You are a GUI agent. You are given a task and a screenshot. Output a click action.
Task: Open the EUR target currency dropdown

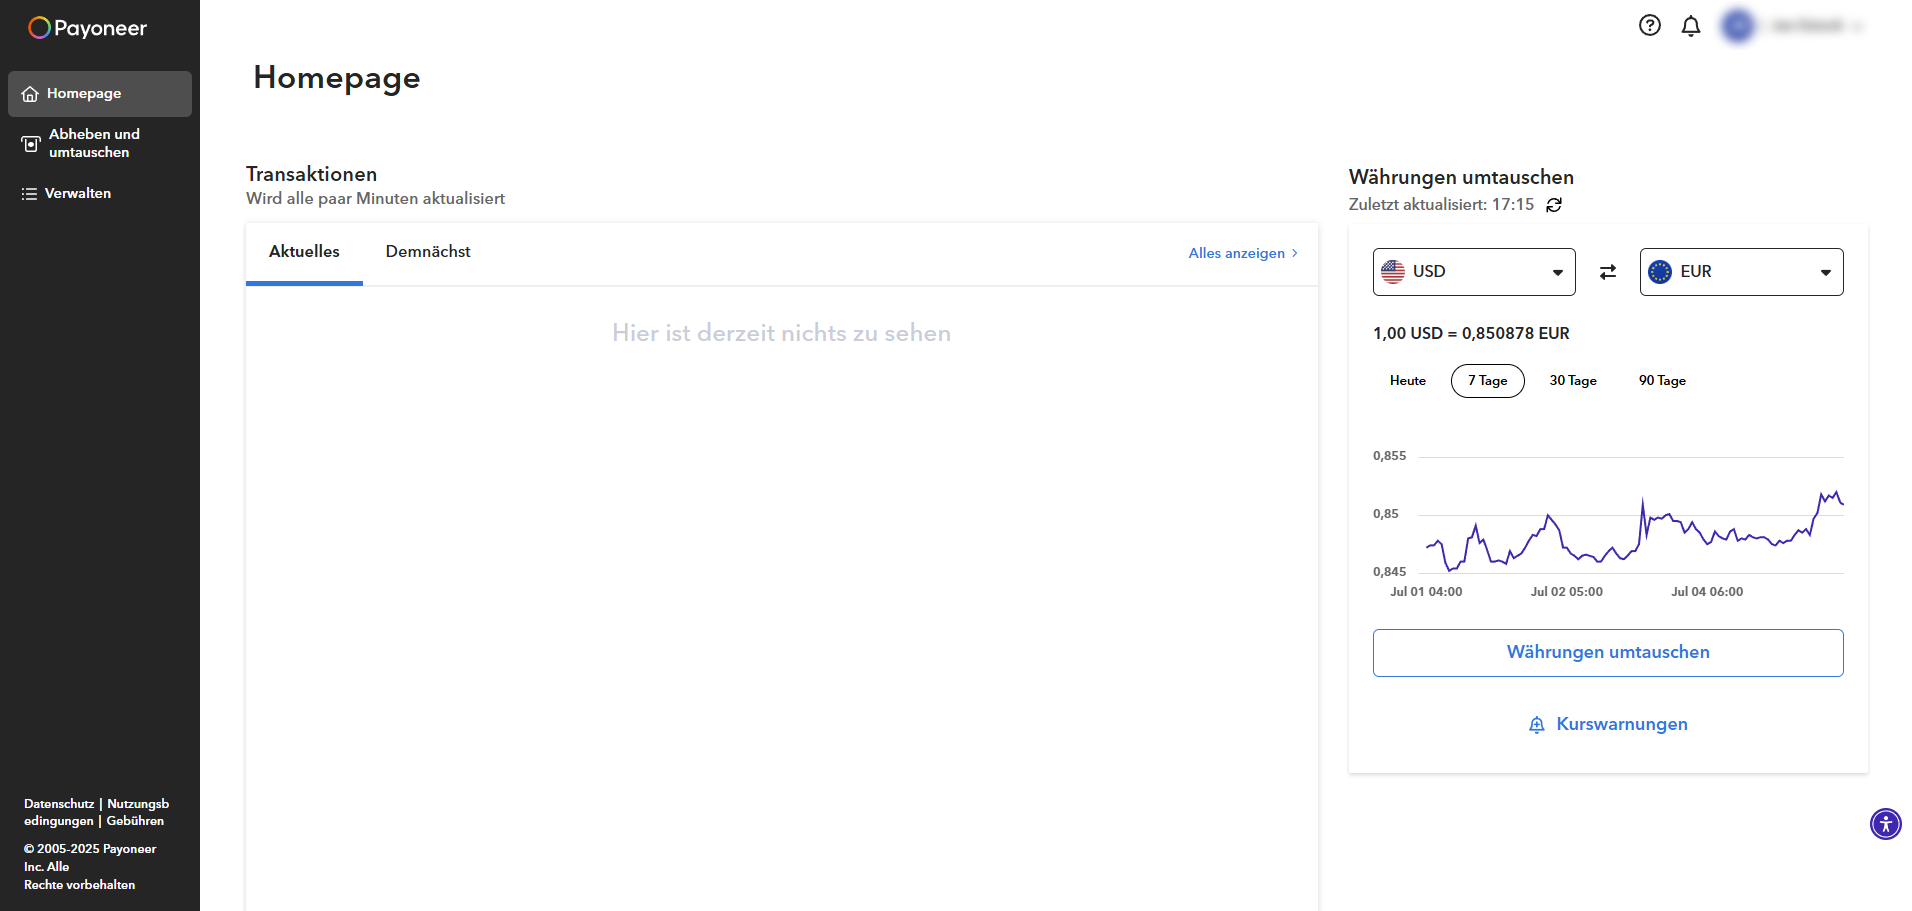[x=1740, y=272]
